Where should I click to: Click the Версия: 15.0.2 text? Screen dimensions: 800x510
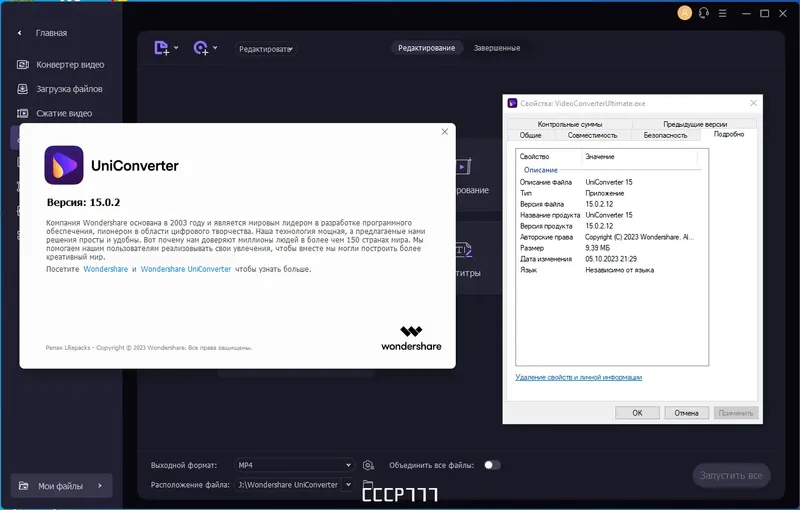point(83,202)
